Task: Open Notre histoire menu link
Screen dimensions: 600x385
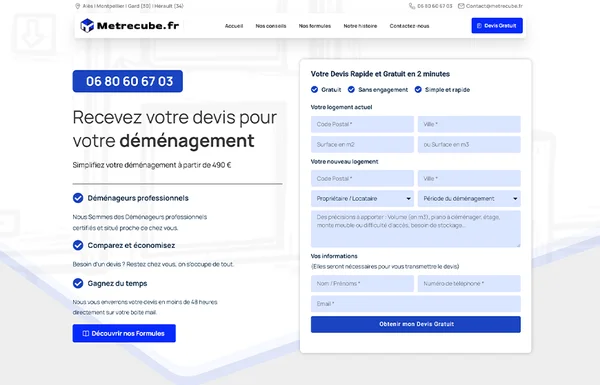Action: tap(360, 26)
